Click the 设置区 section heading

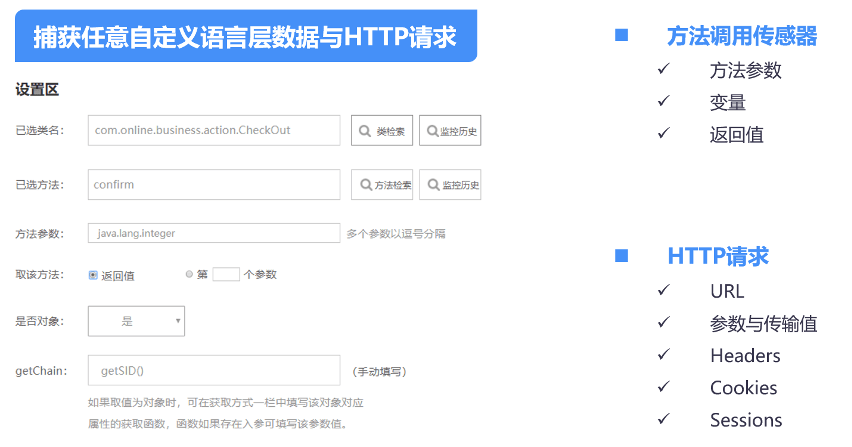(x=37, y=90)
